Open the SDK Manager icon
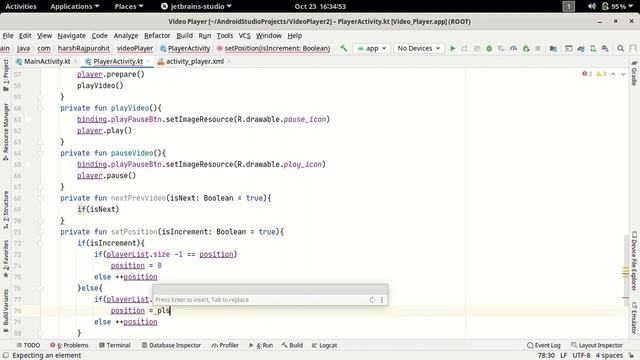640x360 pixels. [x=605, y=48]
